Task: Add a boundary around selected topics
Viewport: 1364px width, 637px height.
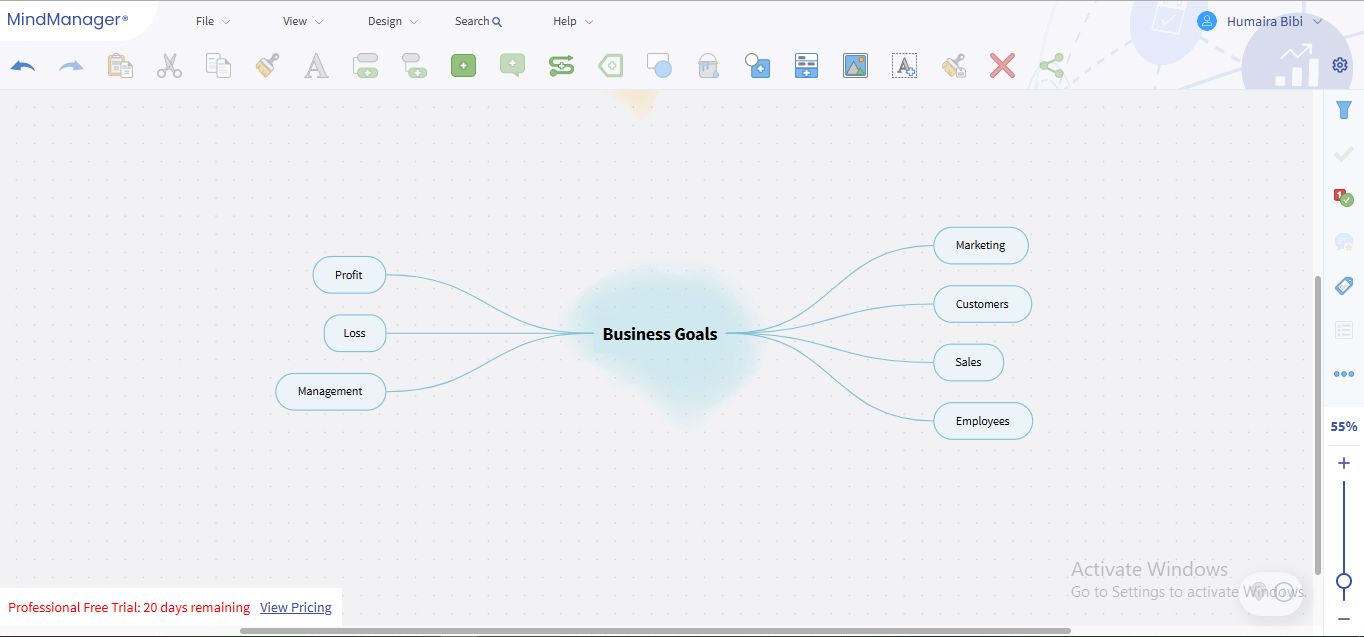Action: (x=610, y=65)
